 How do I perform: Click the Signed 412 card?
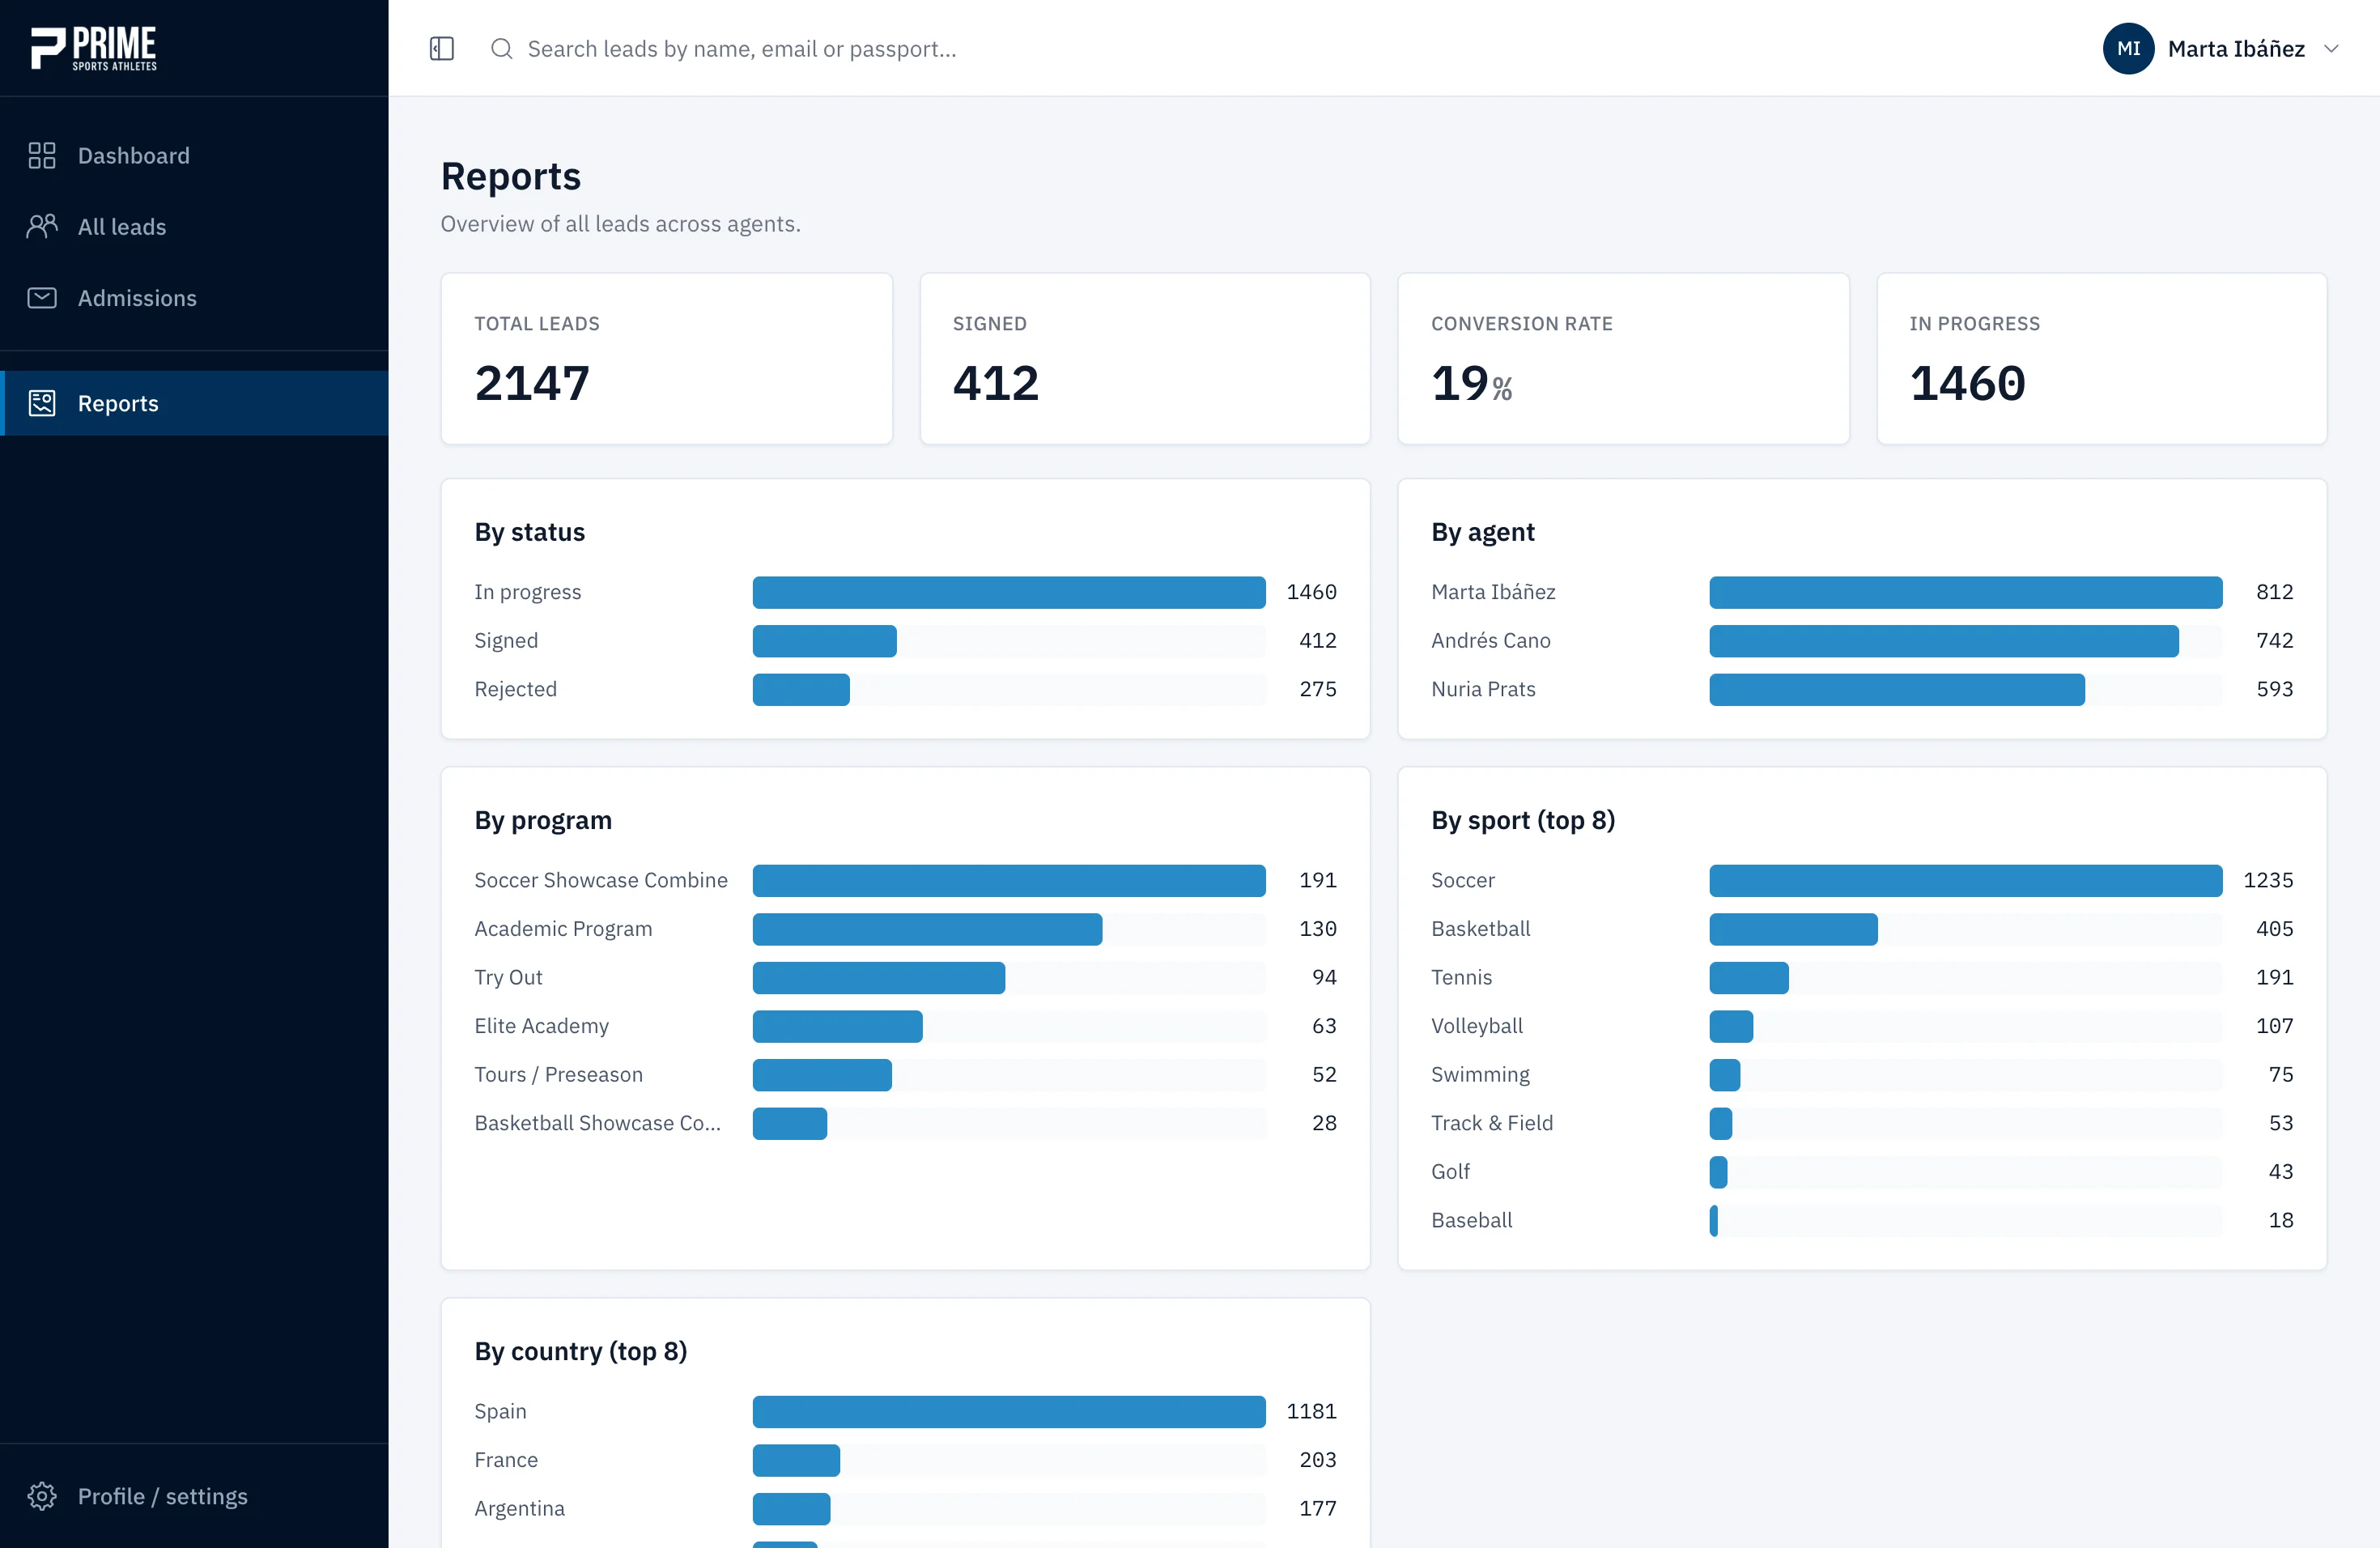click(x=1145, y=358)
